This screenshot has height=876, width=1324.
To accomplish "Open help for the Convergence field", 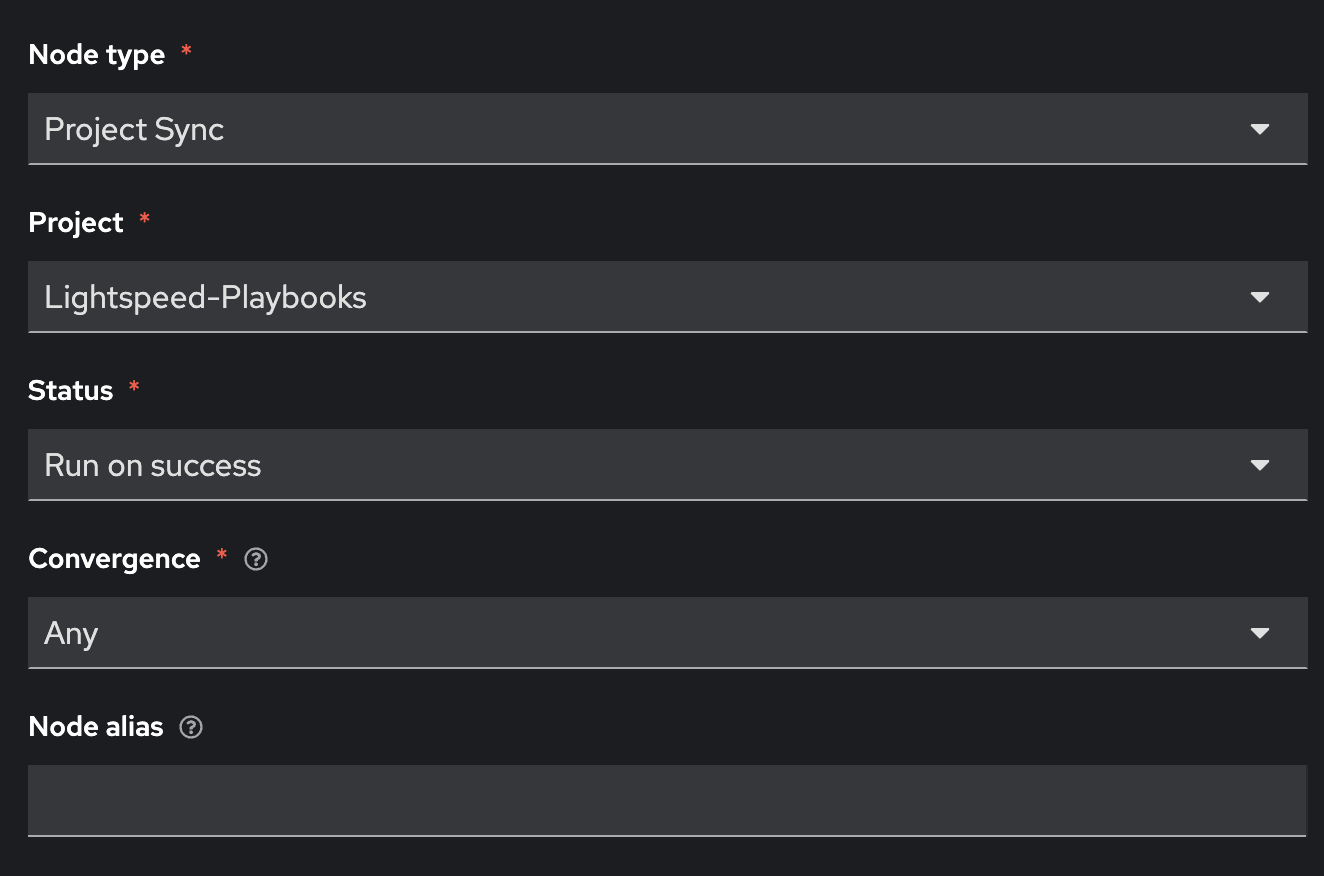I will point(256,559).
